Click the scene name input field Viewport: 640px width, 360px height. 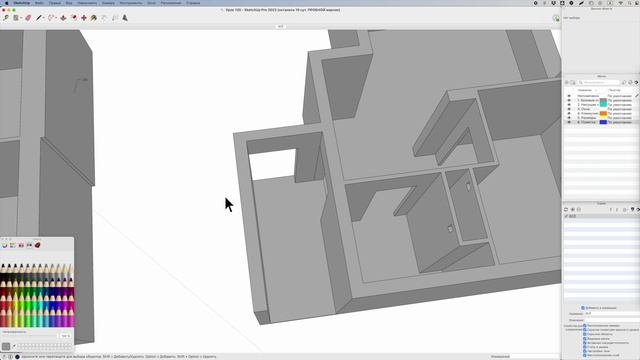pos(612,313)
